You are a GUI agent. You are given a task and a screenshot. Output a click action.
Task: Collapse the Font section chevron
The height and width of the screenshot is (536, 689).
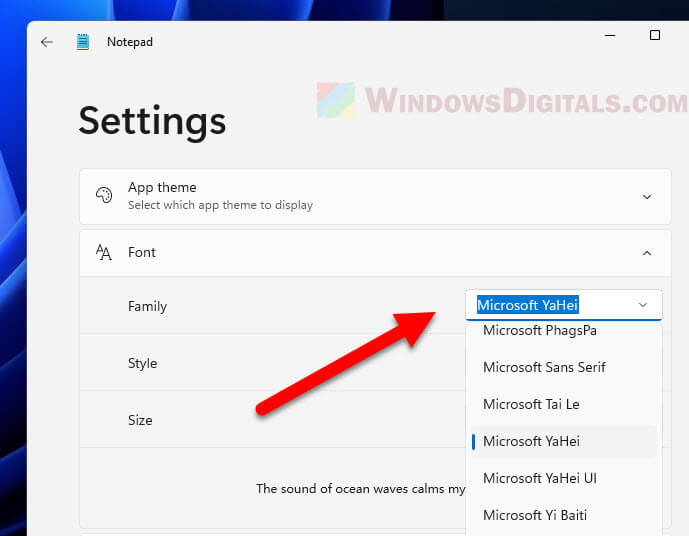click(x=647, y=253)
